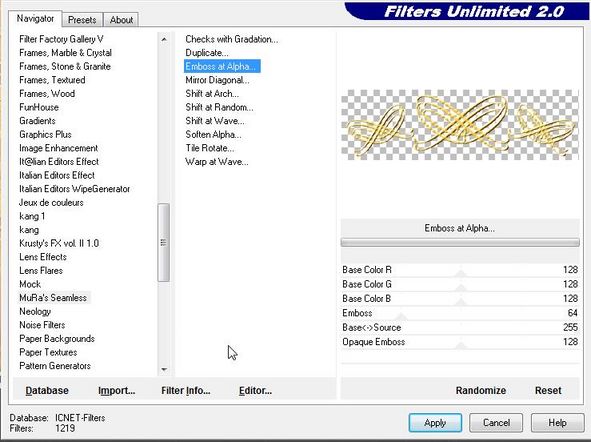Select the Neology category
The width and height of the screenshot is (591, 442).
point(35,311)
